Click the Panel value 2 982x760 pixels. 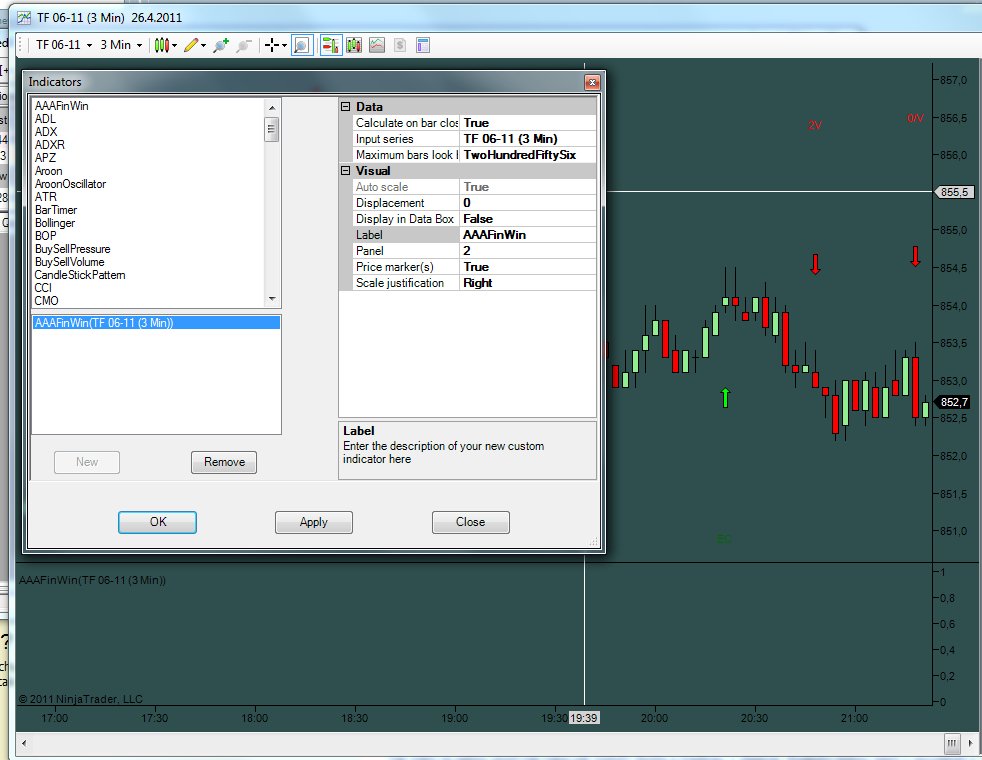528,251
